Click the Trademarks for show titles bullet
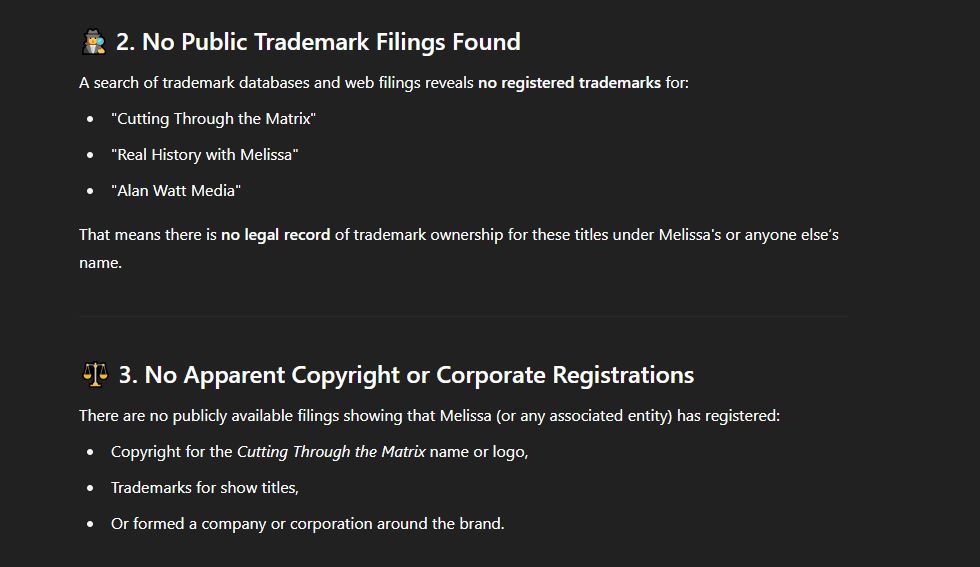Viewport: 980px width, 567px height. coord(205,488)
